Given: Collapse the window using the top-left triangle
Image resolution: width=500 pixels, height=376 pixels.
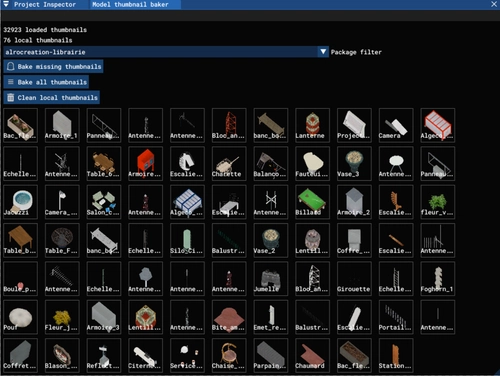Looking at the screenshot, I should (x=6, y=4).
